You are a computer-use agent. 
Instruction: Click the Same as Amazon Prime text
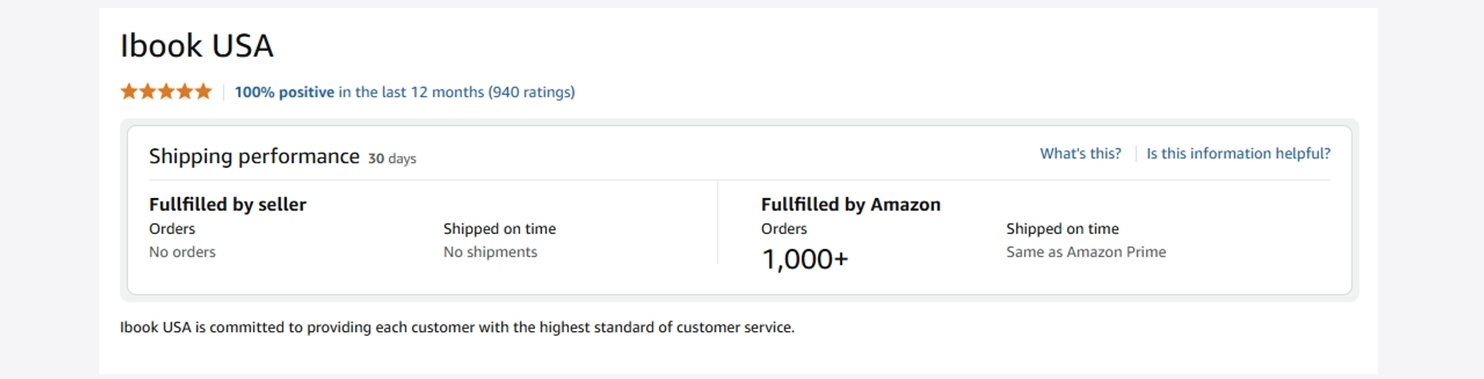(1086, 252)
